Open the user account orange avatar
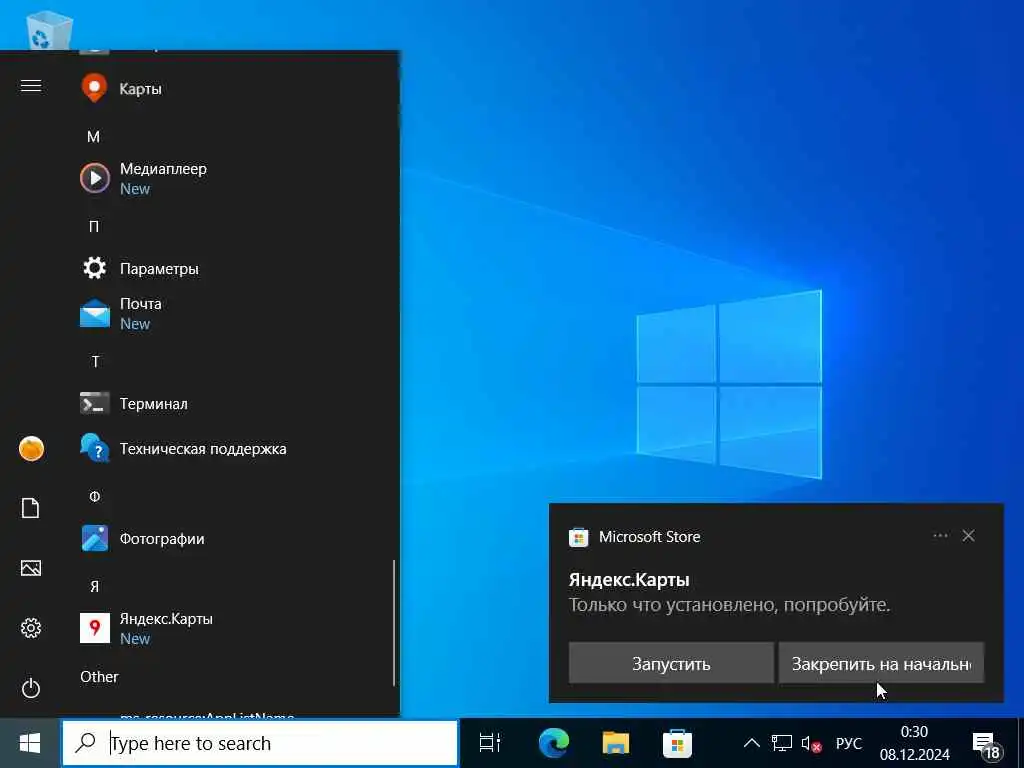The image size is (1024, 768). 31,449
